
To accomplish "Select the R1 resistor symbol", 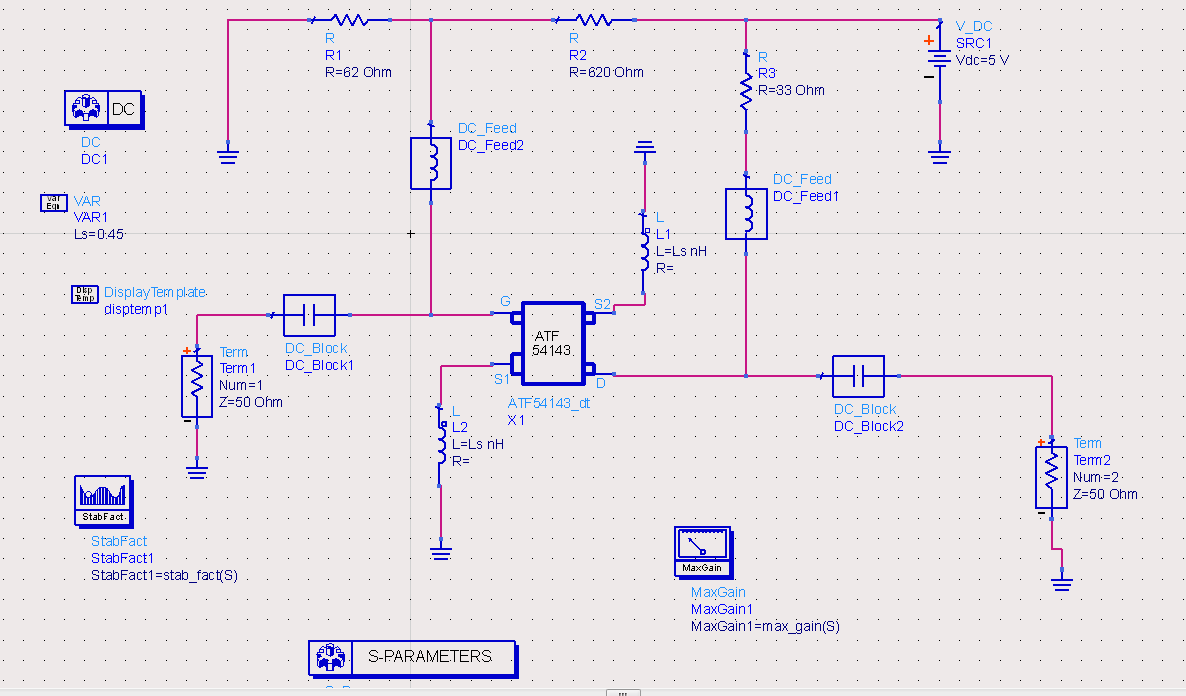I will coord(349,20).
